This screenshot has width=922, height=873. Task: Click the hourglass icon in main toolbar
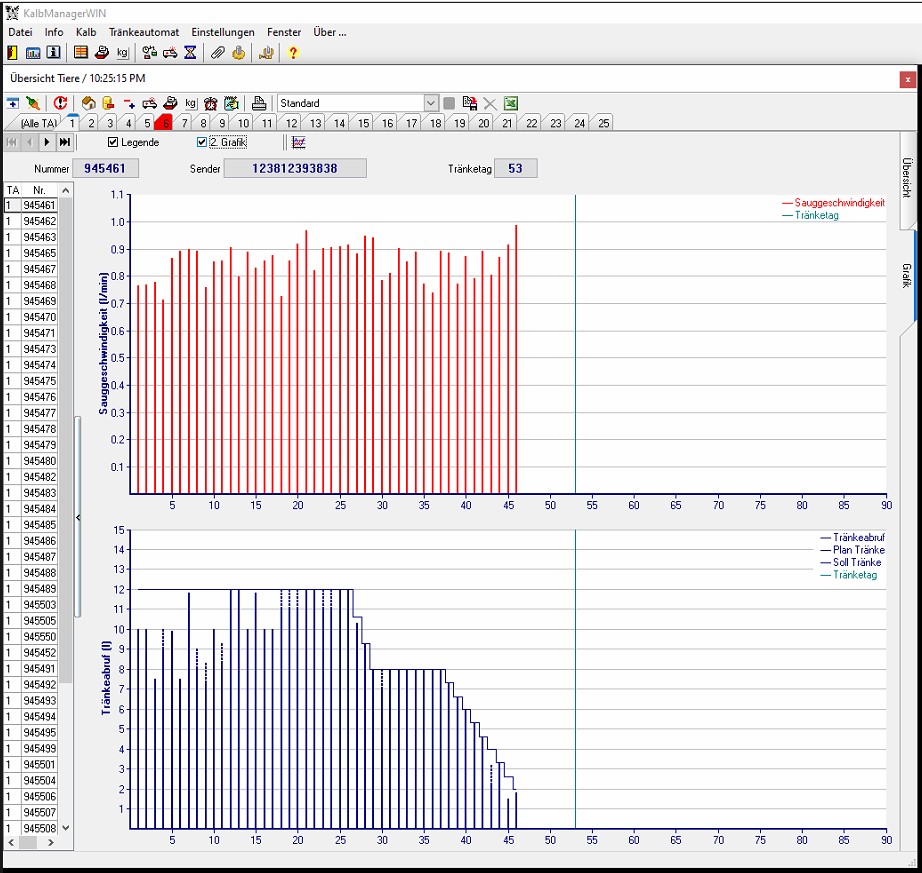190,53
